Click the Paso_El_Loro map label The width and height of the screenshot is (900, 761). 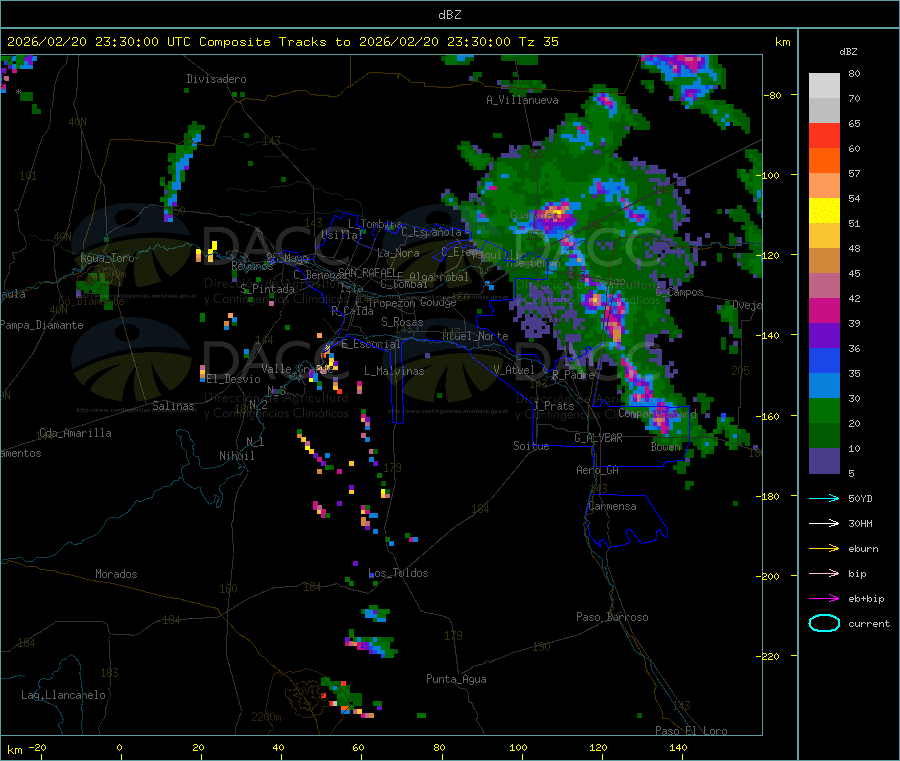(x=691, y=731)
